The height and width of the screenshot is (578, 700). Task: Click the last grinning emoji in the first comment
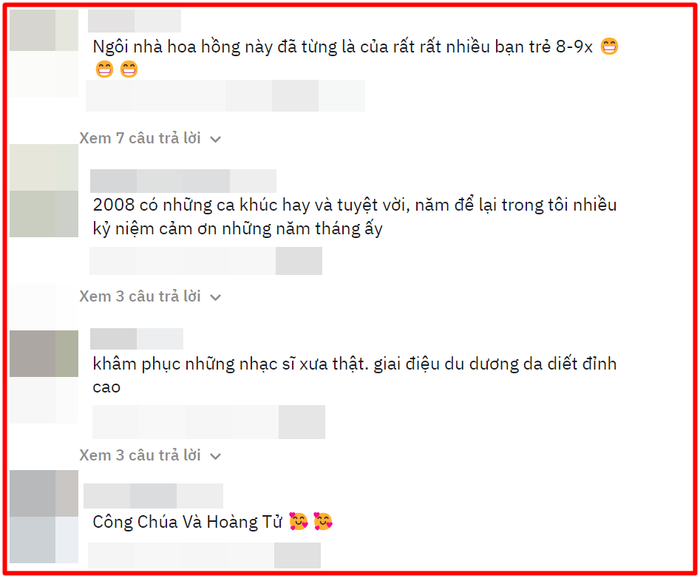pos(129,69)
